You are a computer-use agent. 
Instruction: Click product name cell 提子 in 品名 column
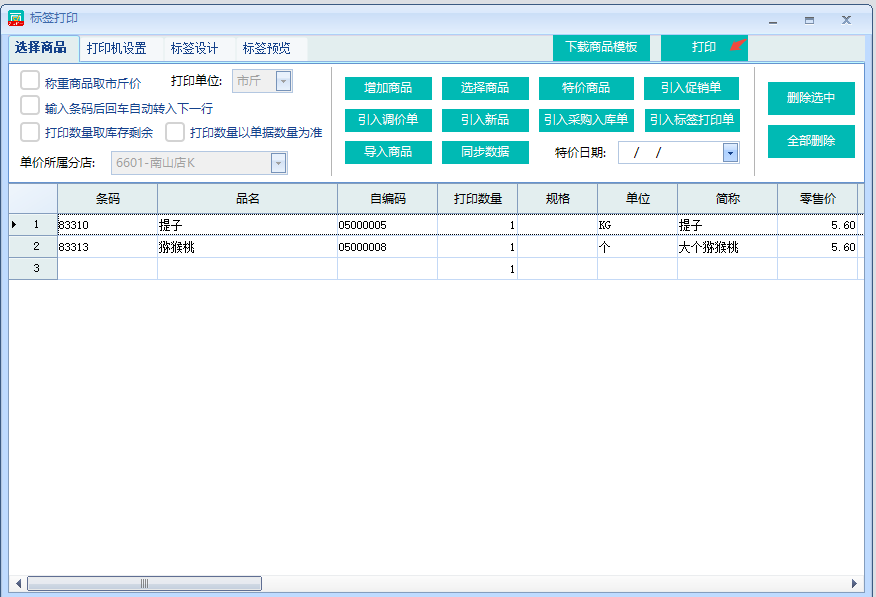247,225
